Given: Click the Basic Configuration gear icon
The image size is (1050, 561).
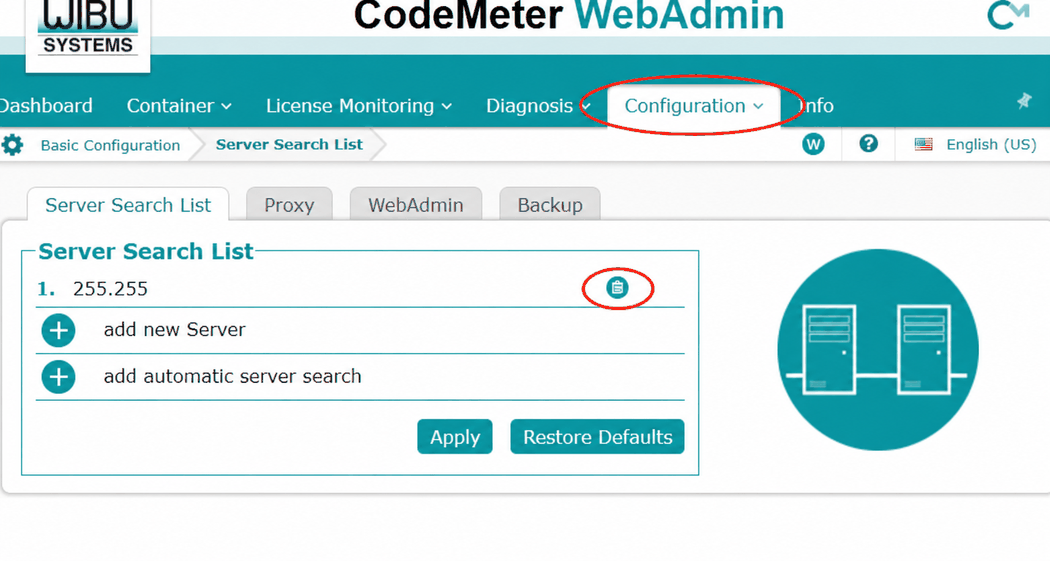Looking at the screenshot, I should [12, 145].
